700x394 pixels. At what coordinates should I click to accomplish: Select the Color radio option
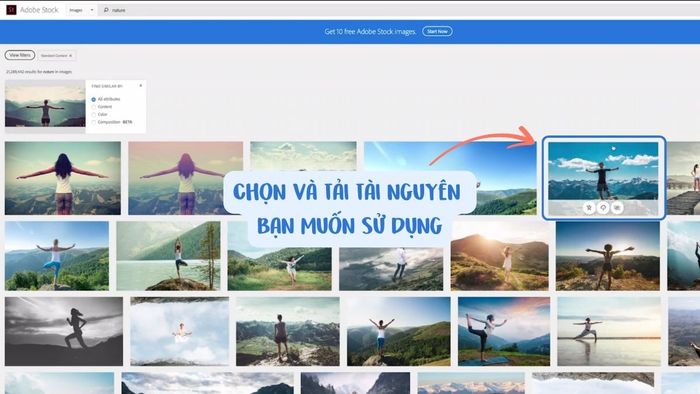coord(93,115)
